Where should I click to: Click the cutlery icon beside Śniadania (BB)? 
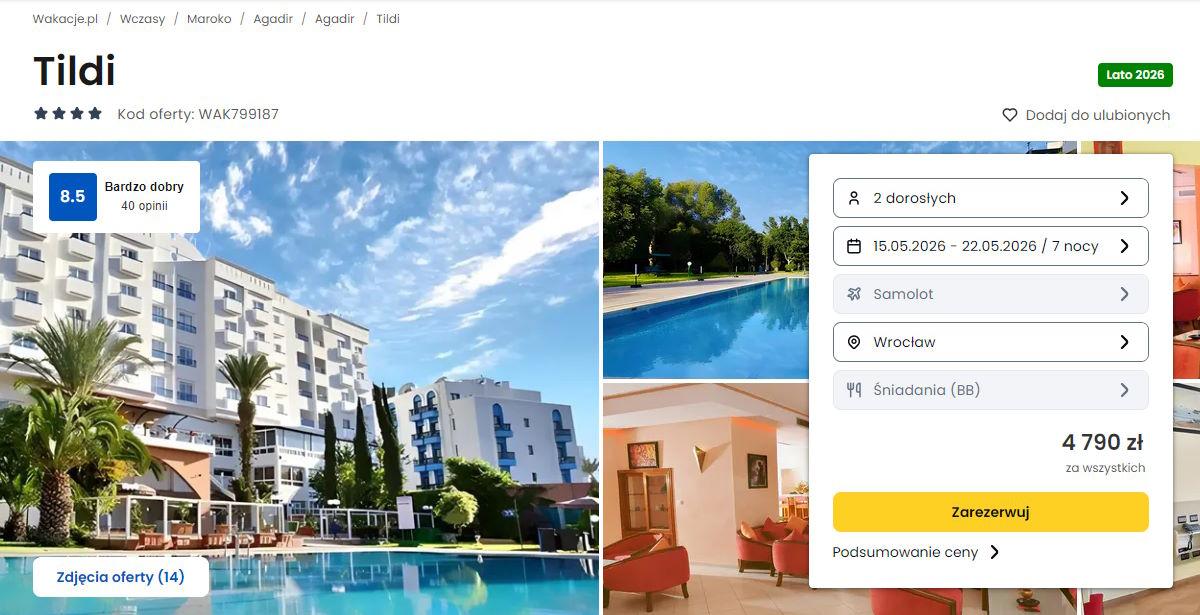coord(854,390)
